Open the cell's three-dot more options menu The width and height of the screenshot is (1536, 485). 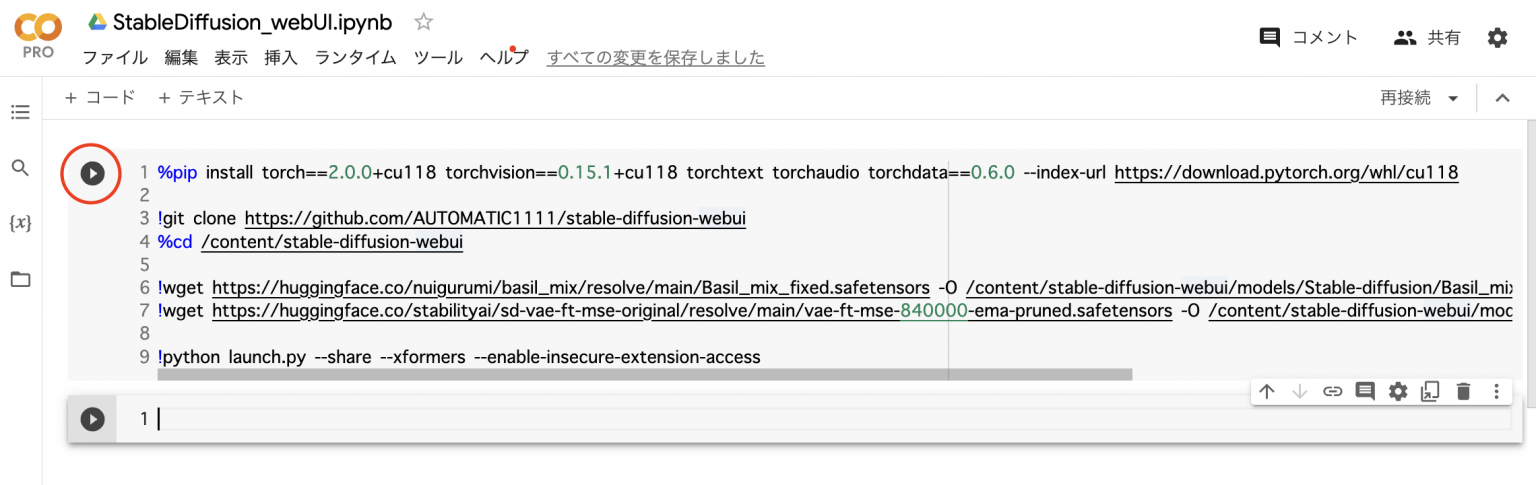point(1496,392)
